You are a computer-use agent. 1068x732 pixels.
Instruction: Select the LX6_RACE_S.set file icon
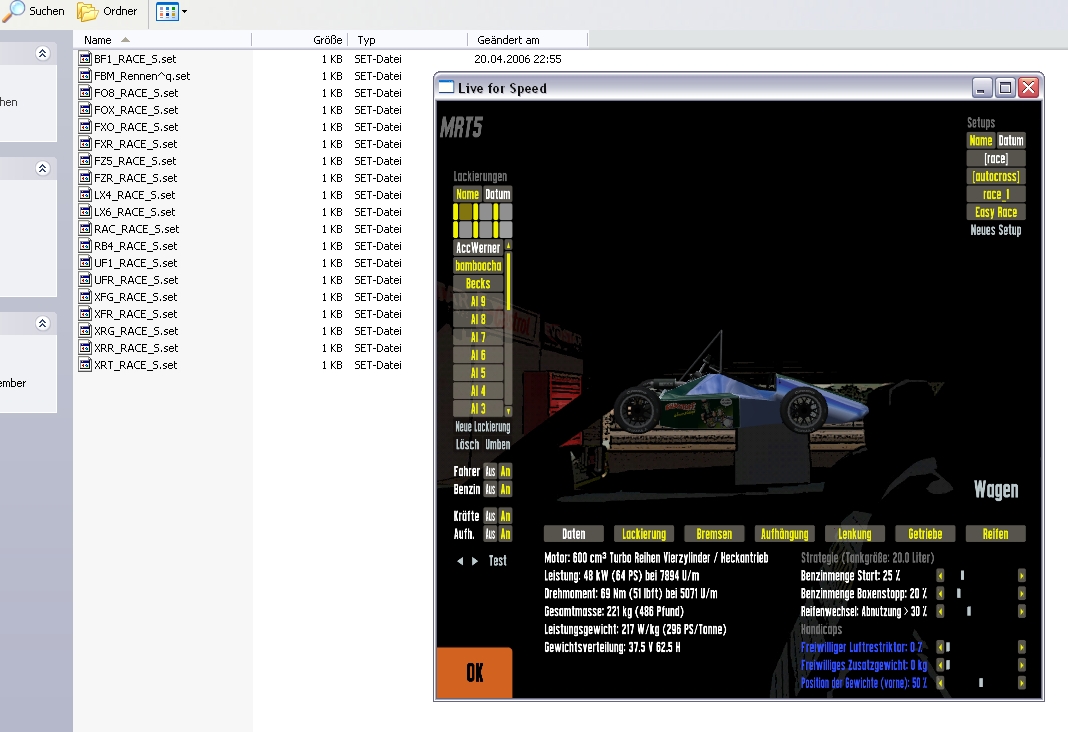85,212
